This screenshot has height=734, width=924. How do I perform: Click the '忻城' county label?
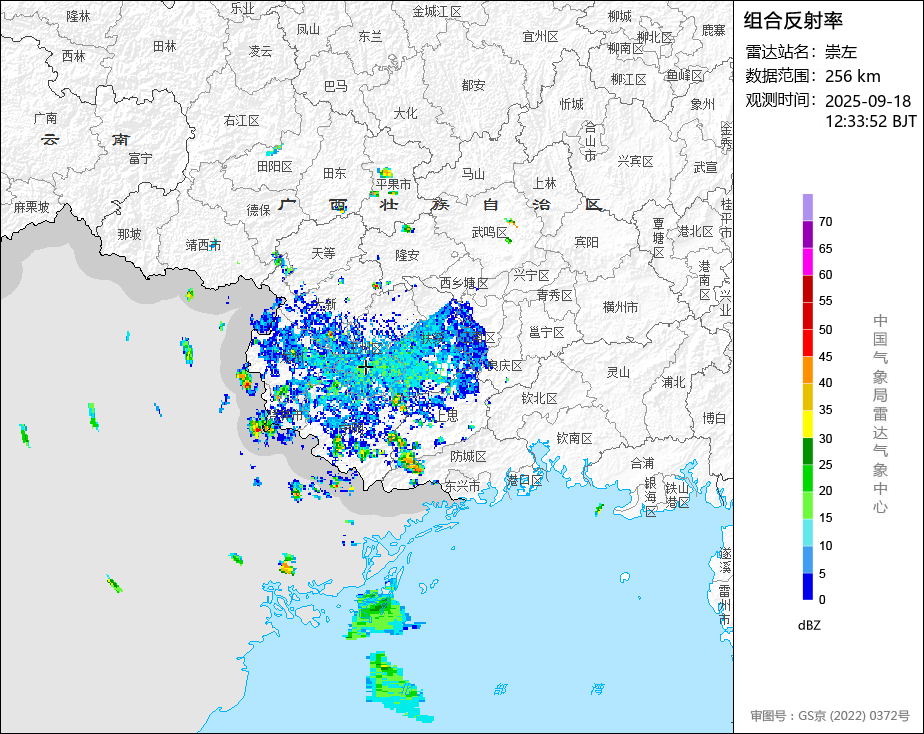click(572, 104)
